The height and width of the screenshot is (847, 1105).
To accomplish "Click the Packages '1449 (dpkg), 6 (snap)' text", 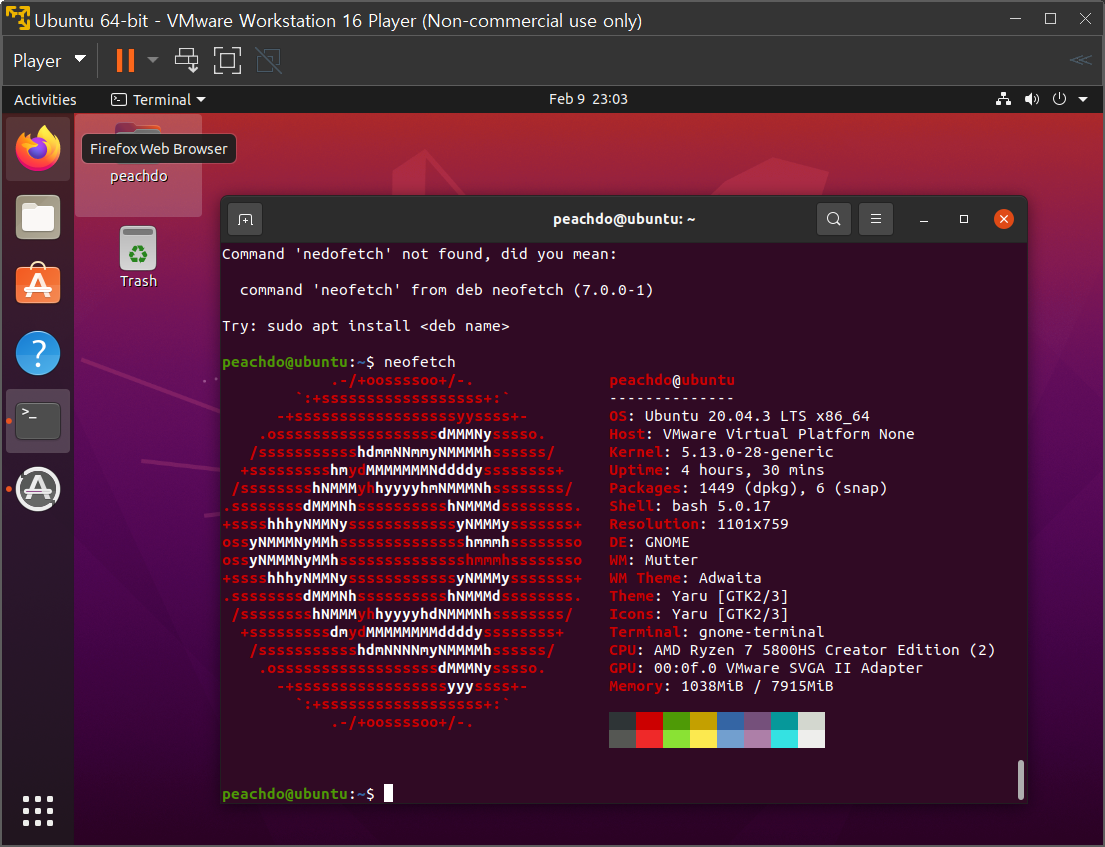I will pyautogui.click(x=793, y=488).
